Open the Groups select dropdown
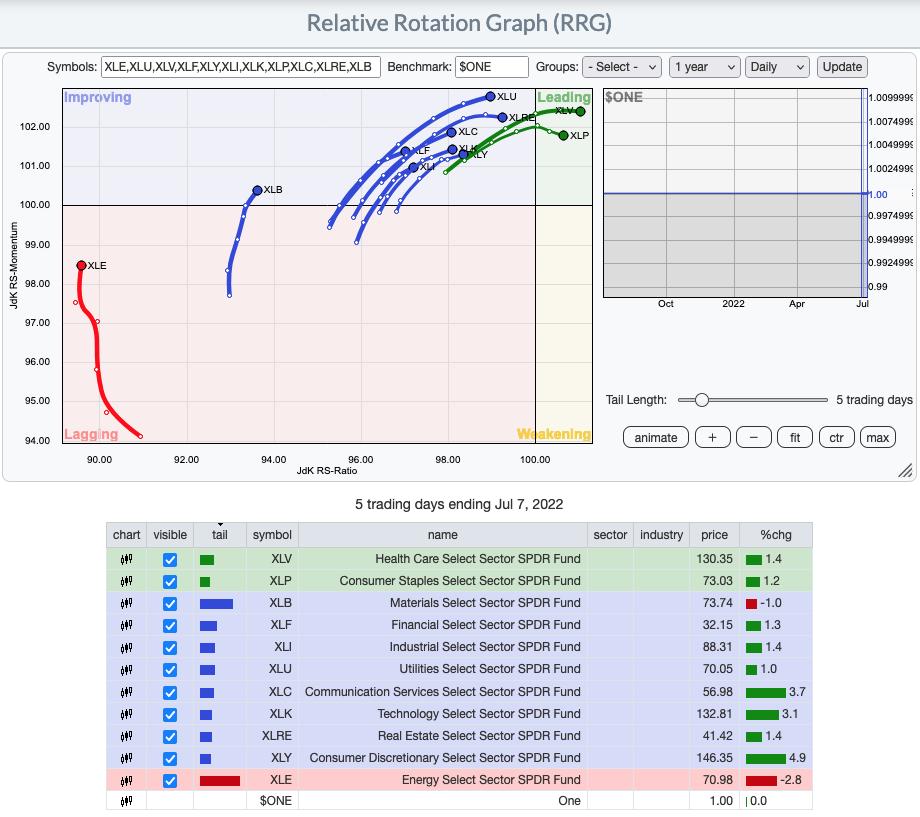 coord(622,67)
